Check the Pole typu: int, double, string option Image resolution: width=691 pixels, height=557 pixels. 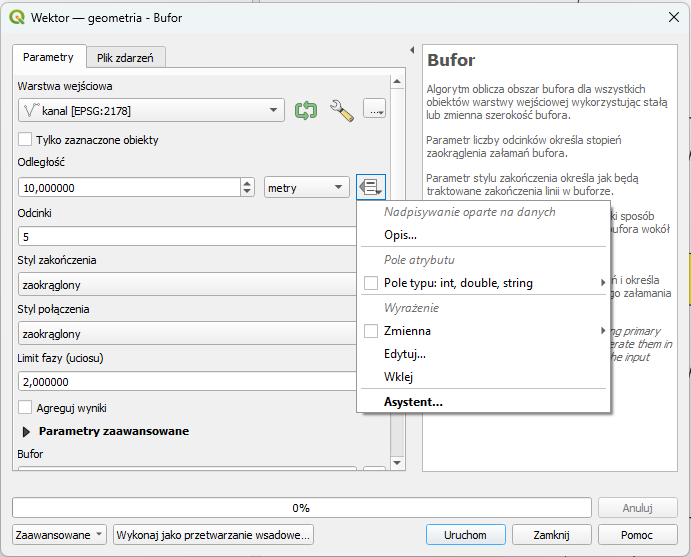coord(371,283)
